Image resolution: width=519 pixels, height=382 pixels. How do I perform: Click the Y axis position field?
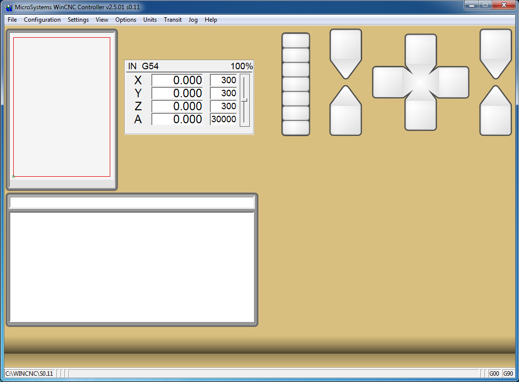click(x=177, y=93)
